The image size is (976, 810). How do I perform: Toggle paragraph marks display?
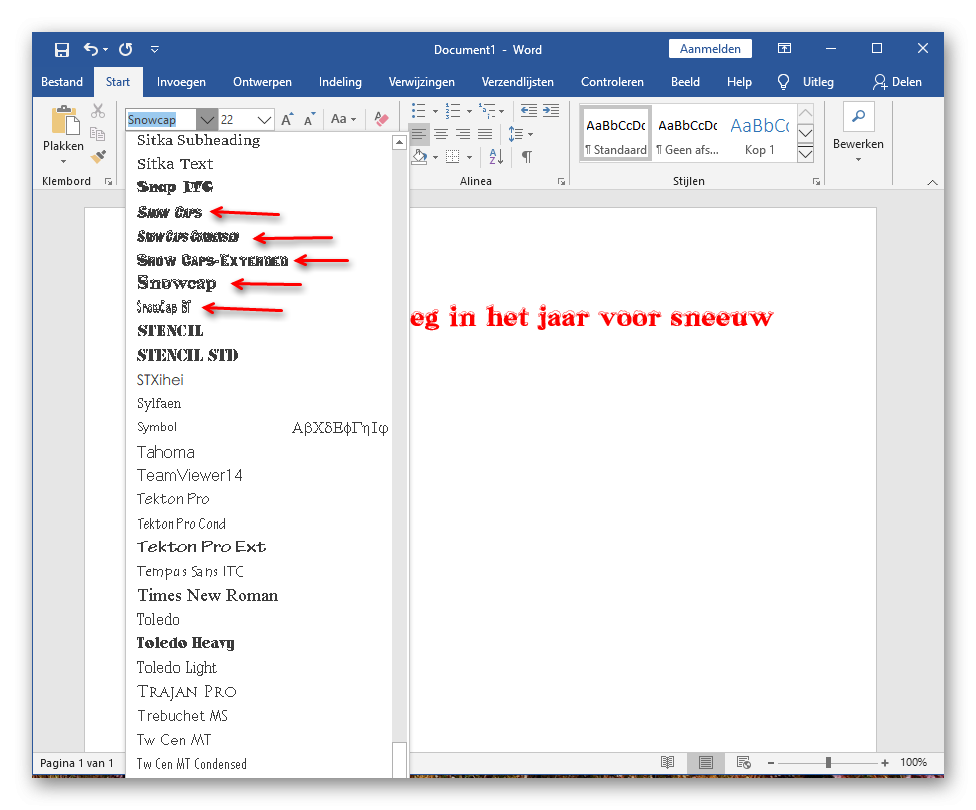(527, 156)
